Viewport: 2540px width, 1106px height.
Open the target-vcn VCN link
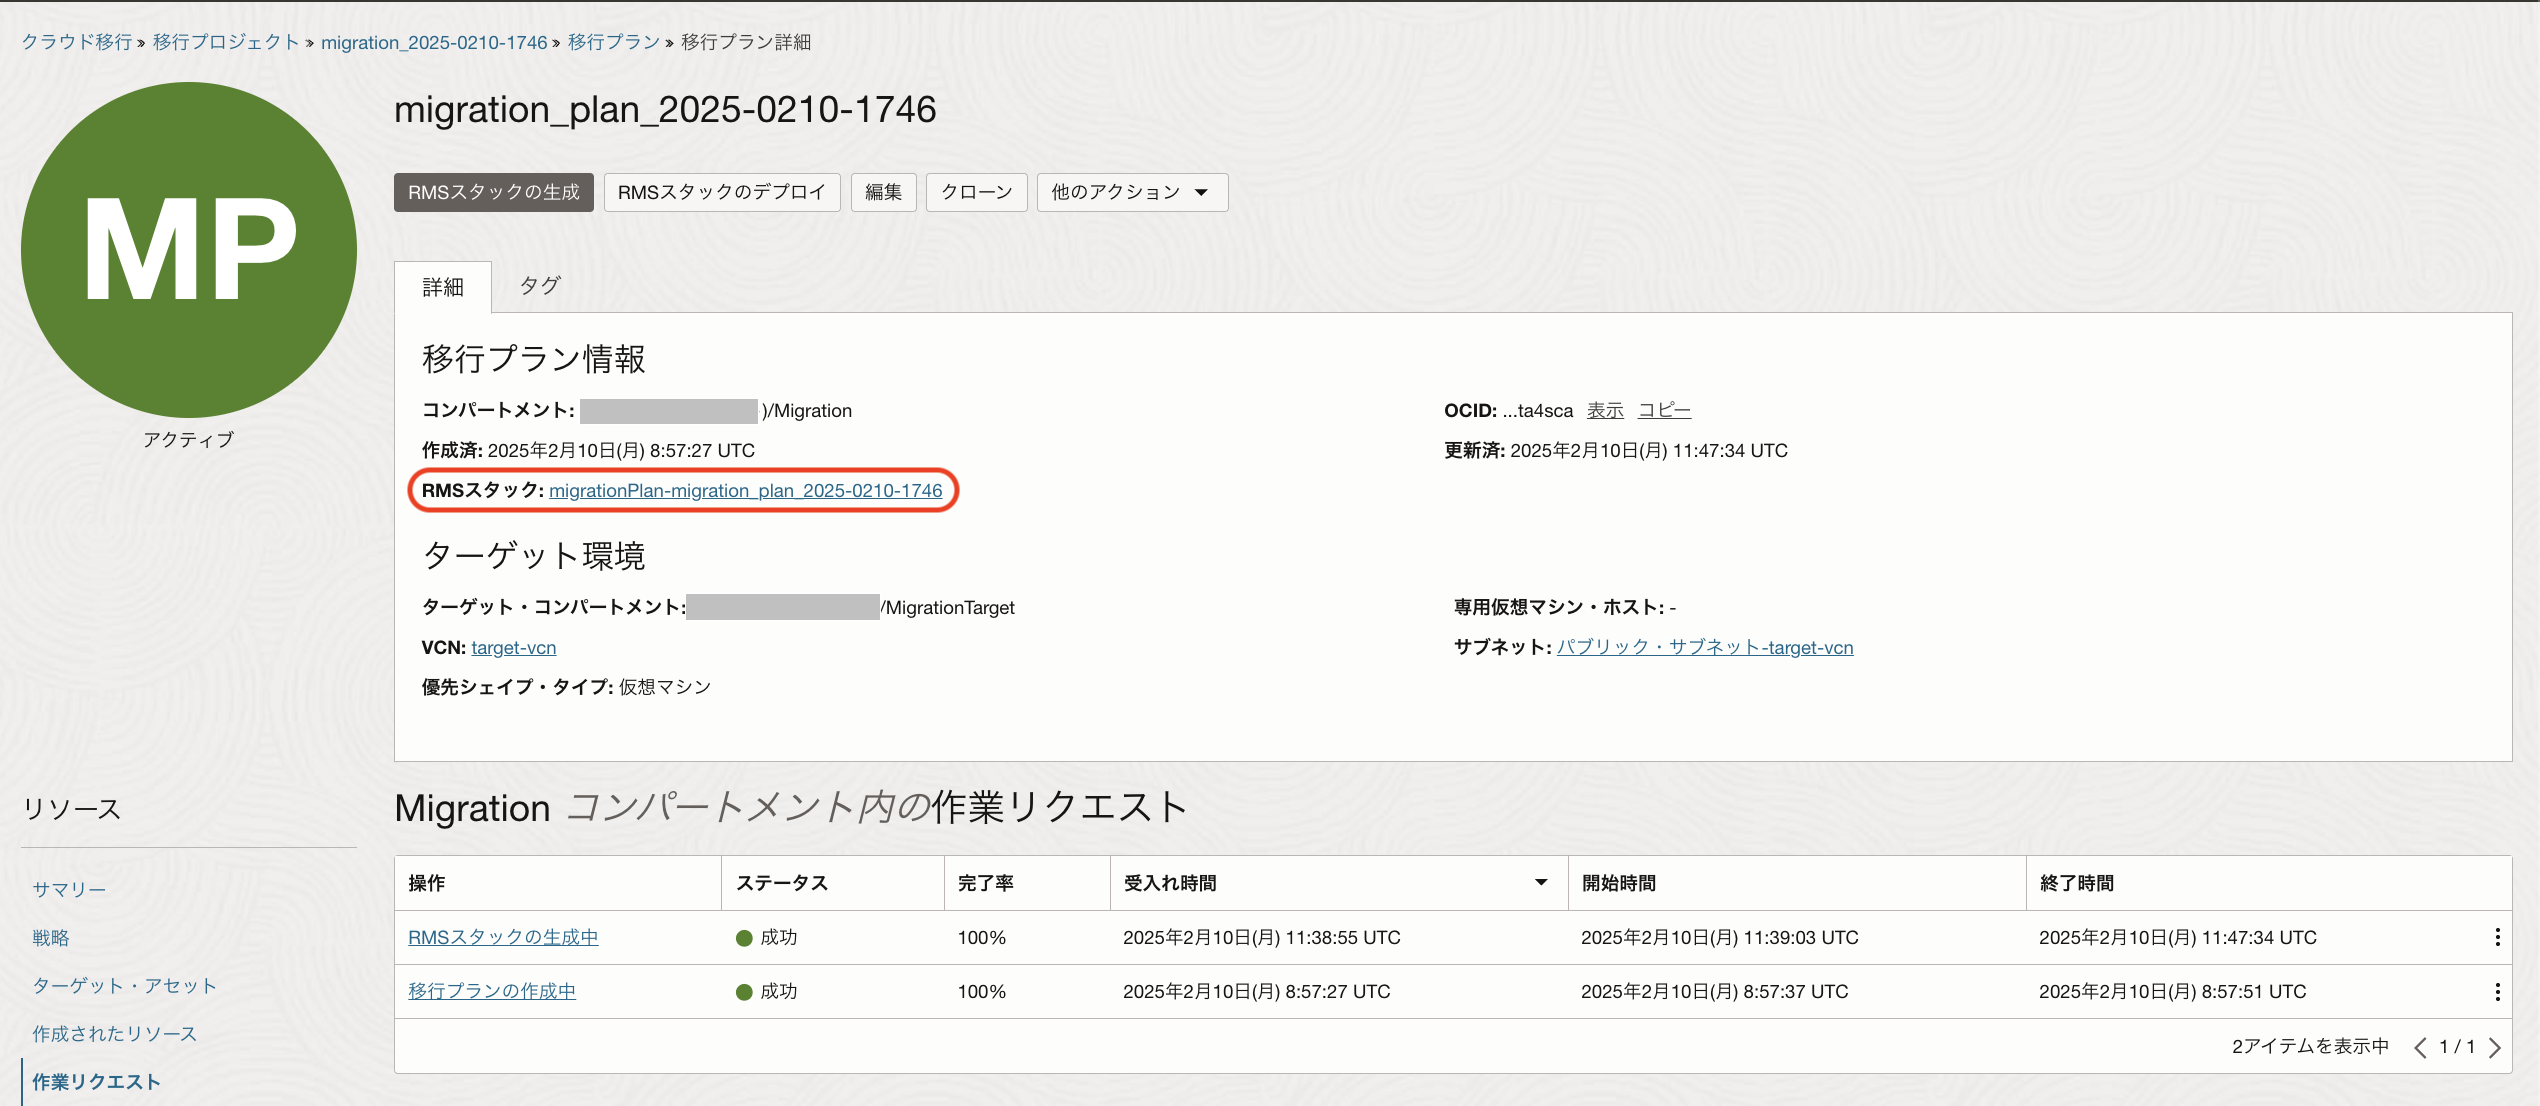[513, 647]
